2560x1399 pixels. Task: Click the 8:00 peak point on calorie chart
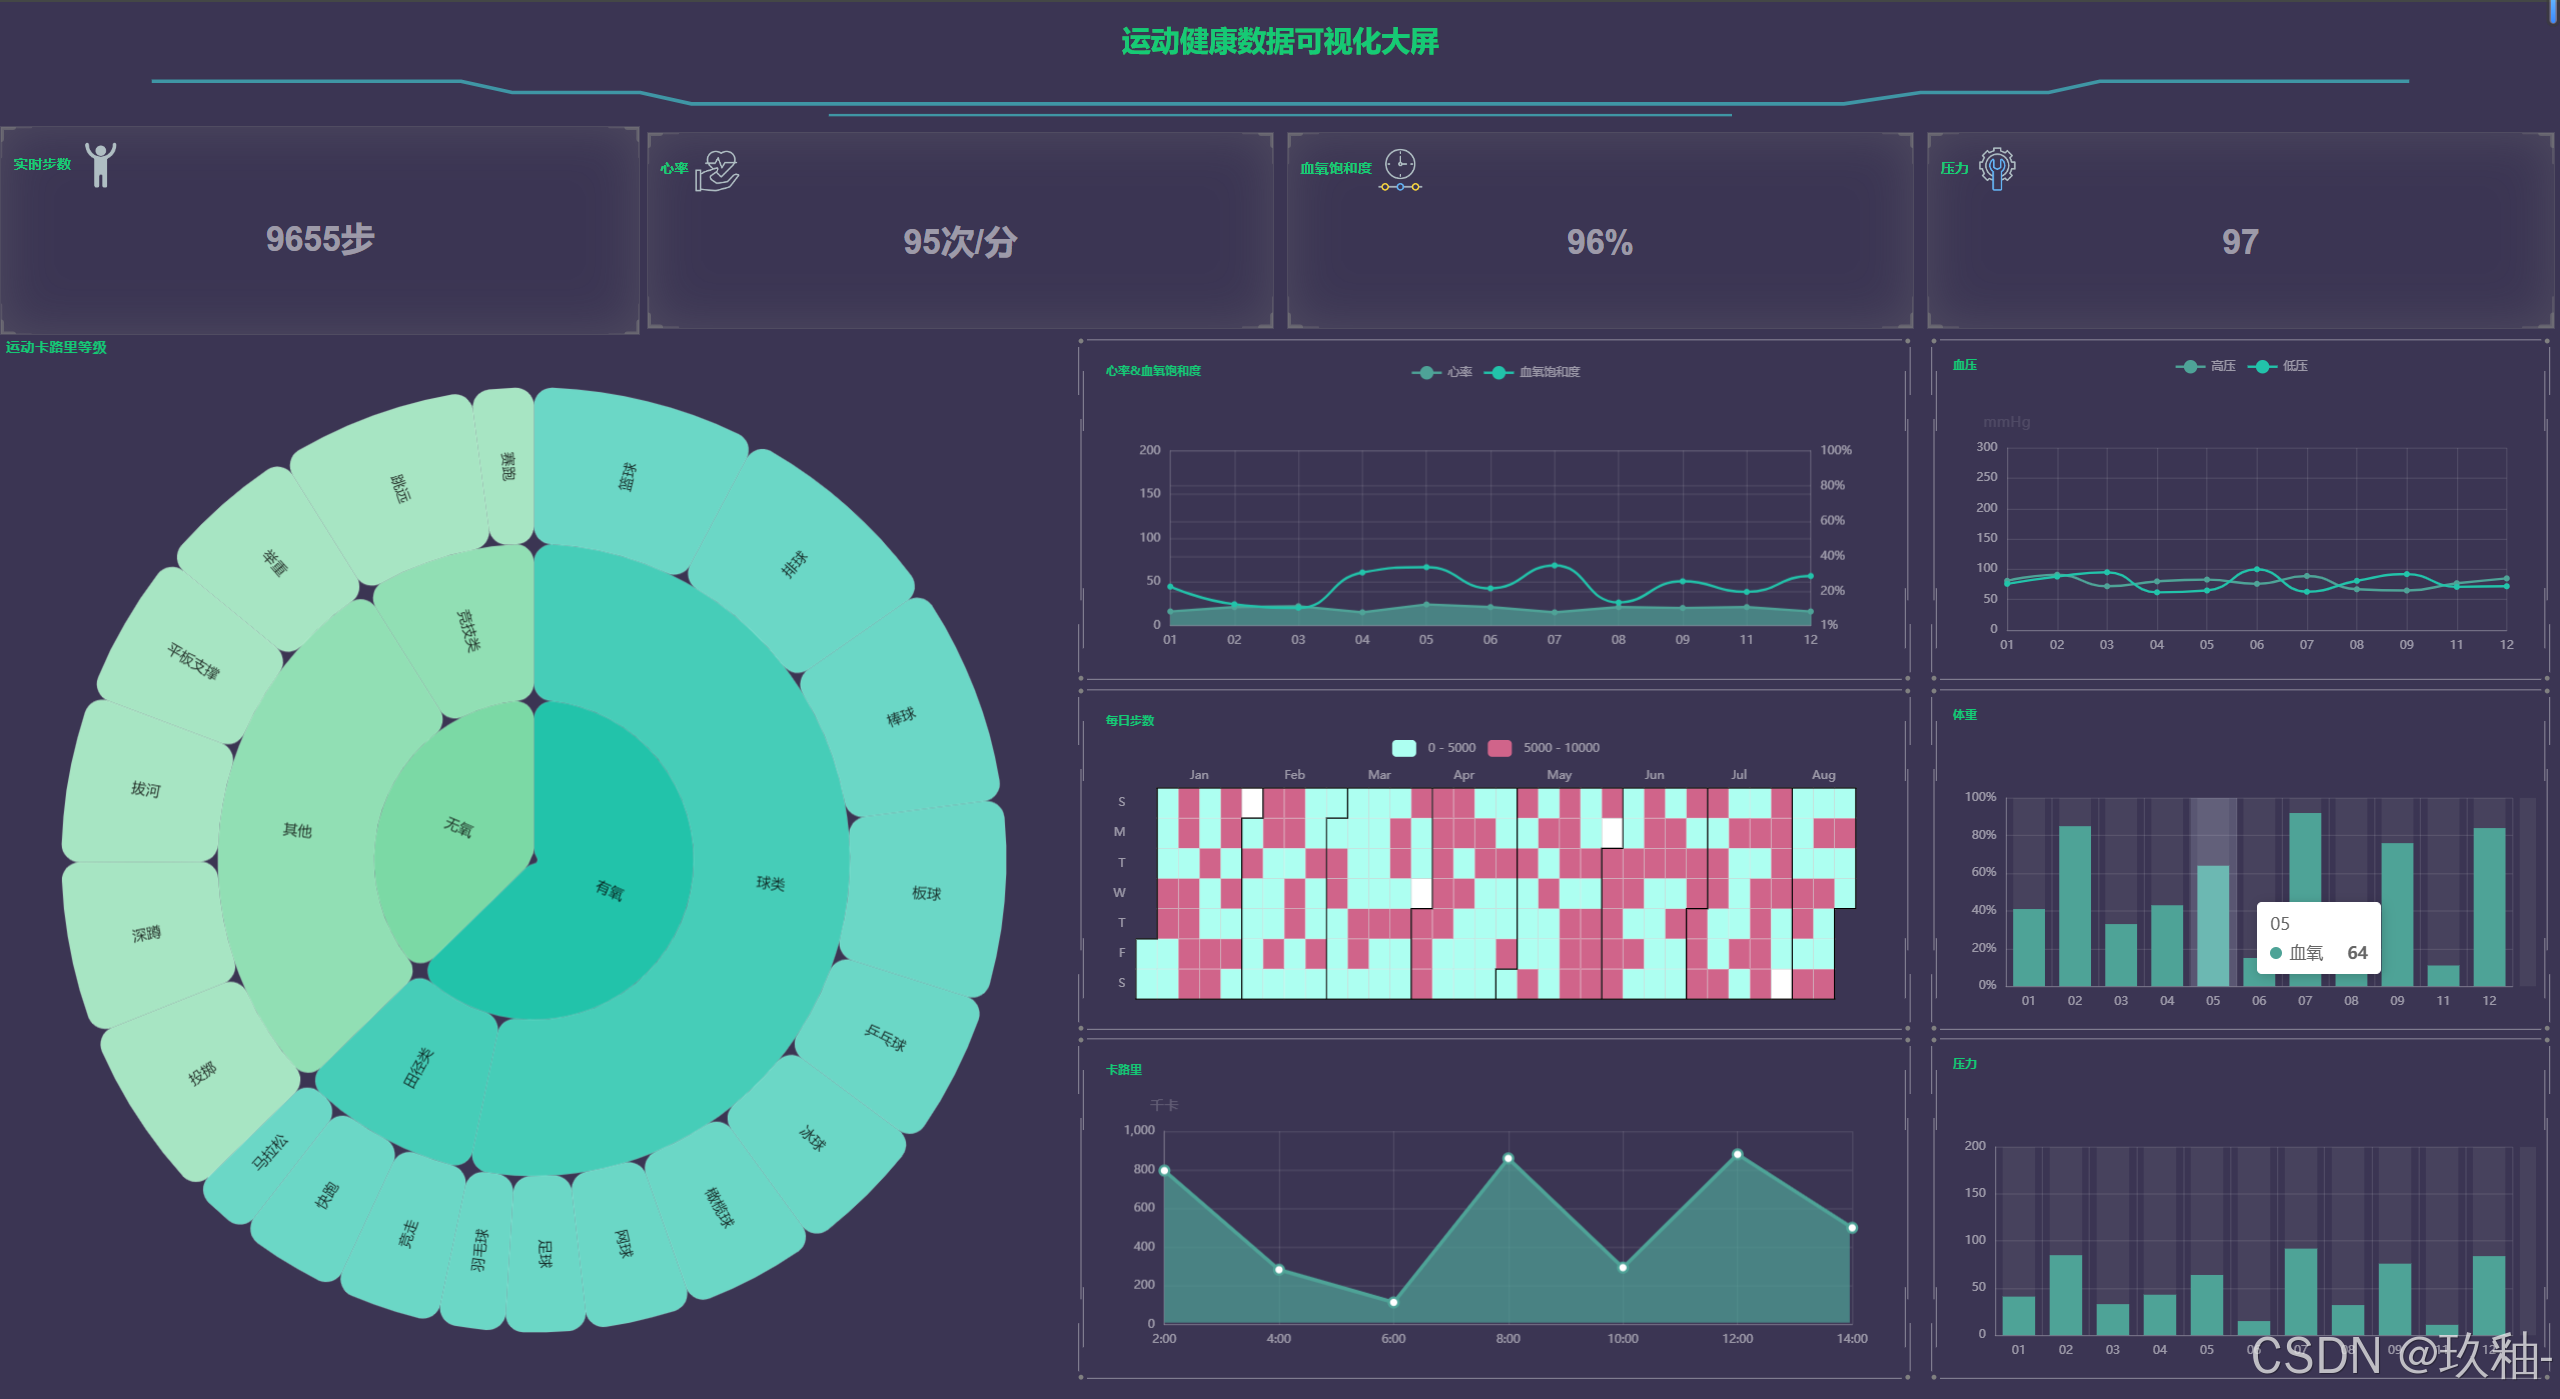(x=1508, y=1158)
